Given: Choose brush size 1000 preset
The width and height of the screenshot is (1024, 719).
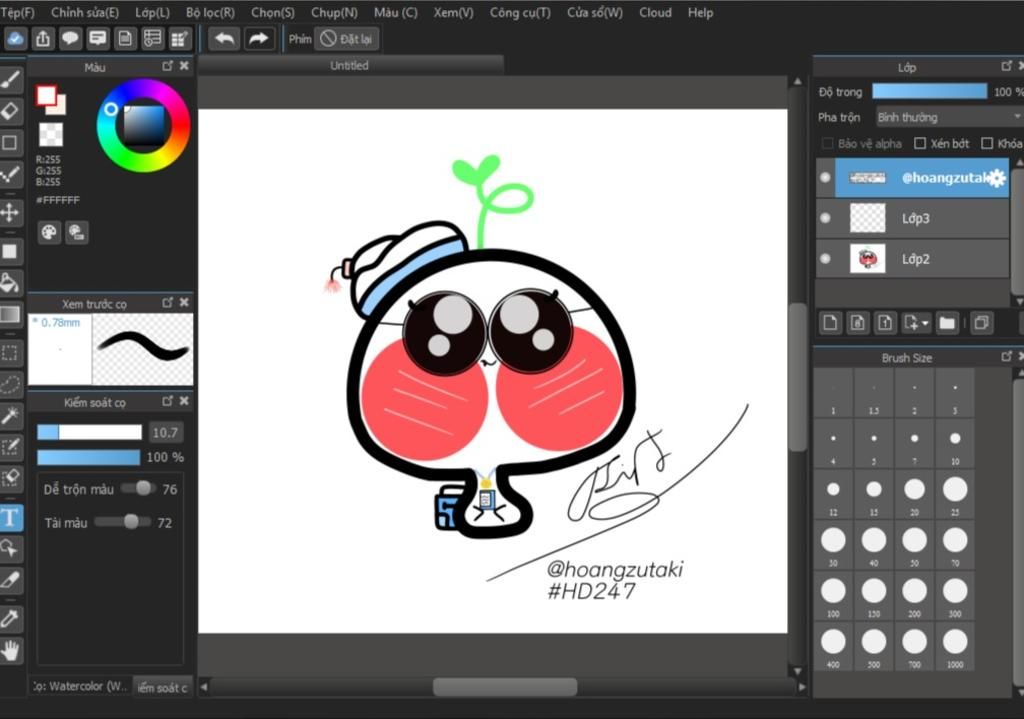Looking at the screenshot, I should click(955, 647).
